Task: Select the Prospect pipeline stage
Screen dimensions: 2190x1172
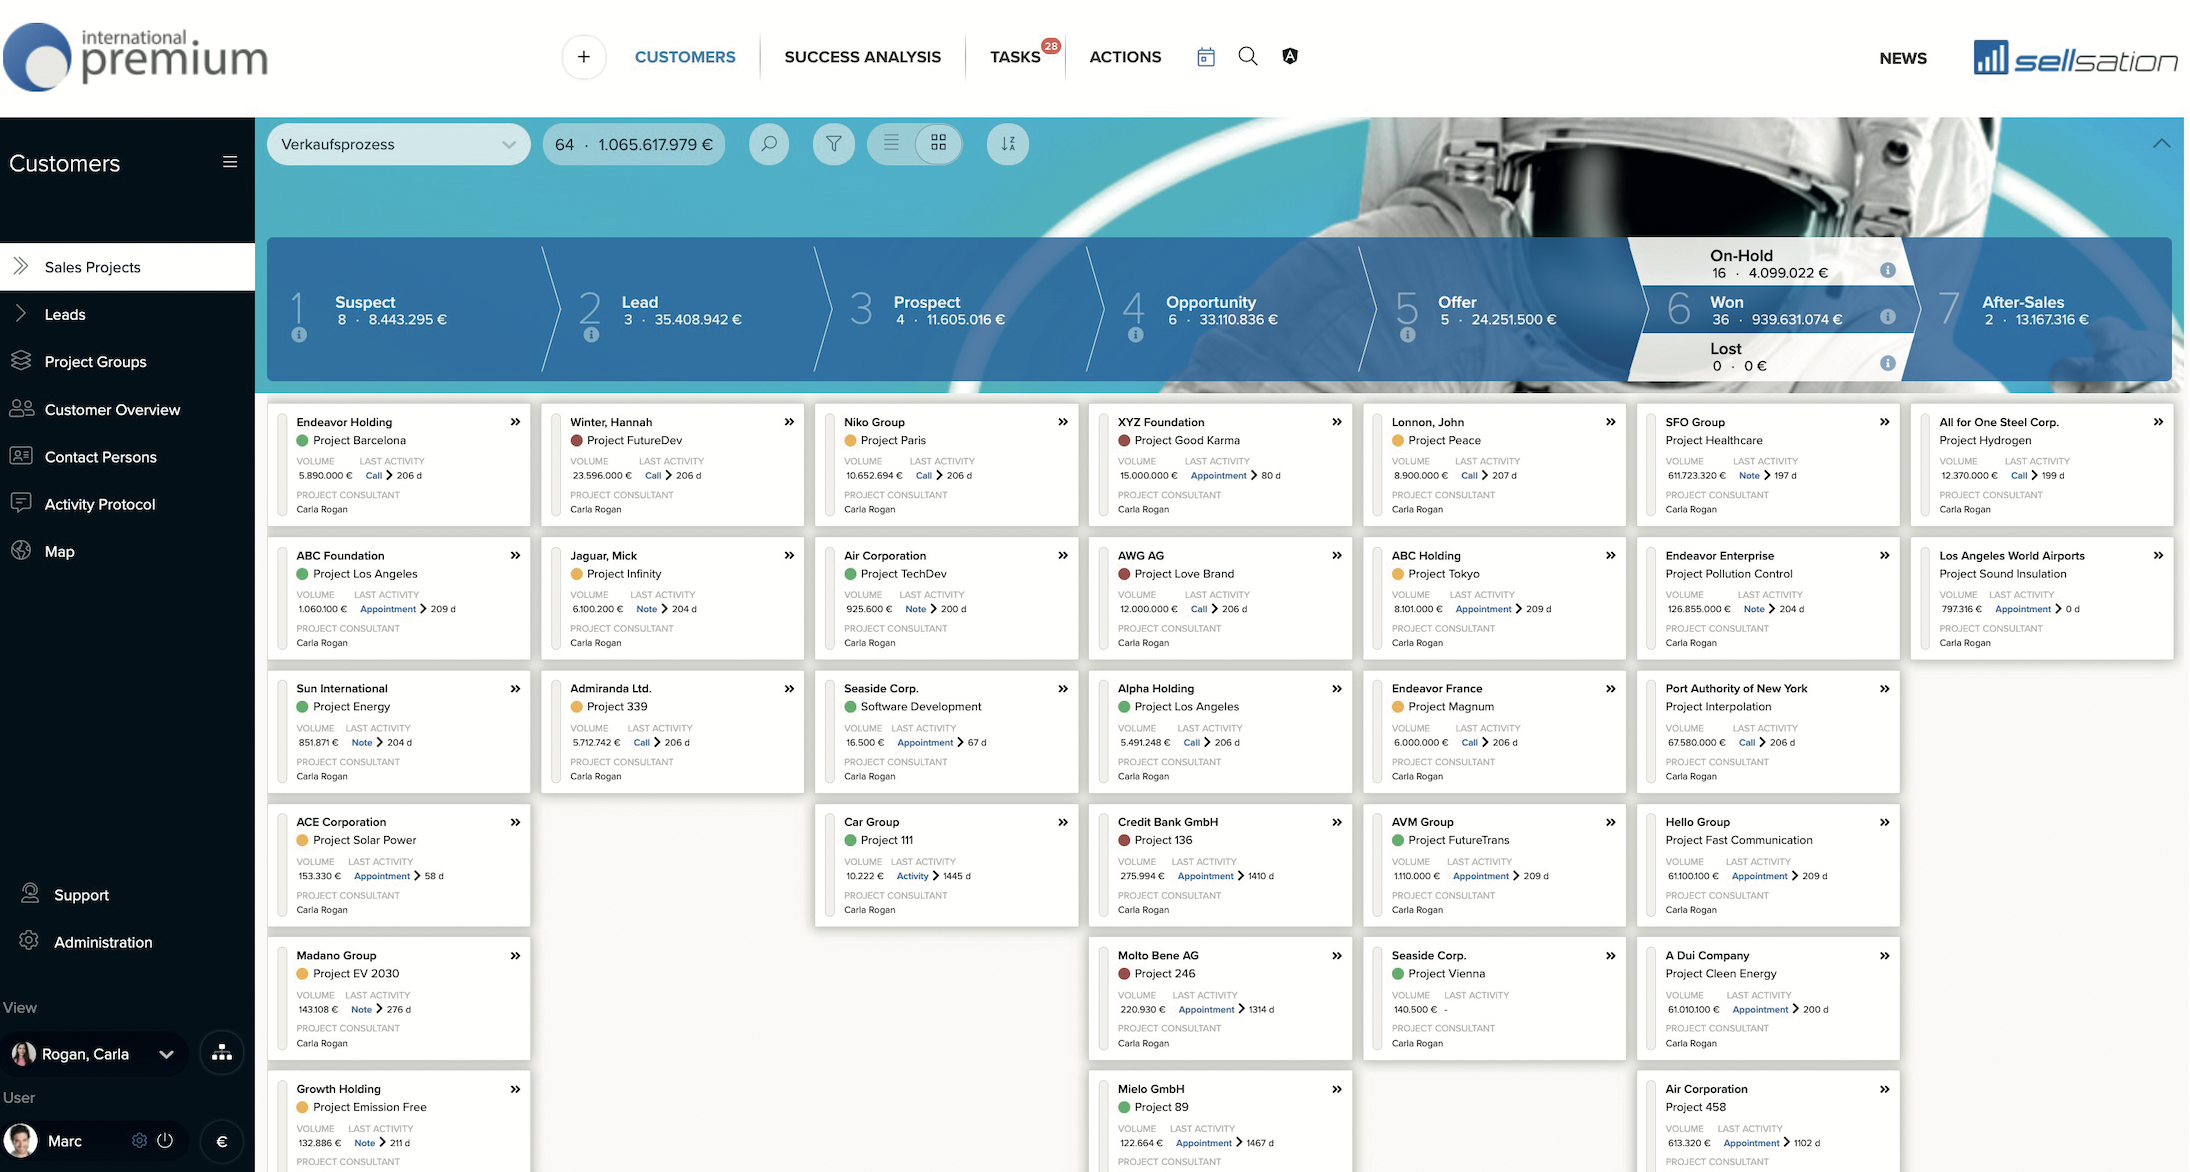Action: (x=958, y=310)
